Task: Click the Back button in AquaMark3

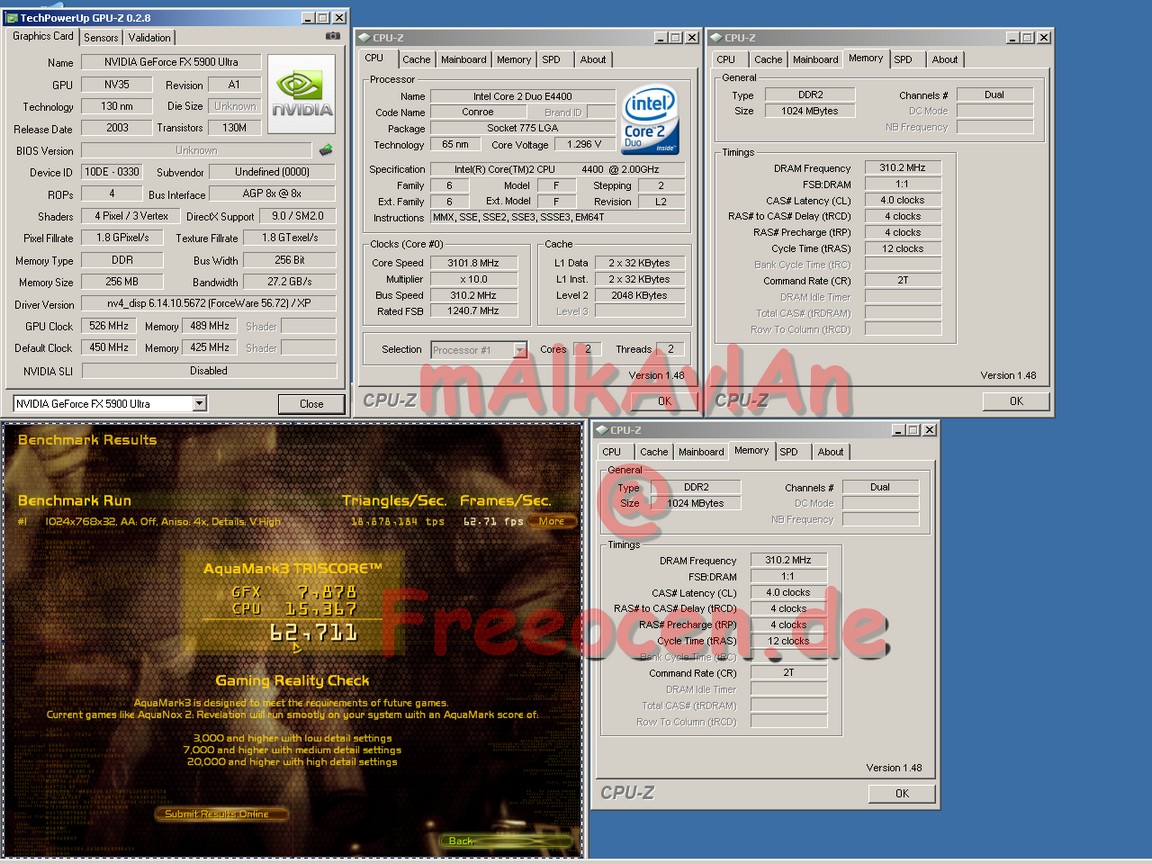Action: [x=506, y=840]
